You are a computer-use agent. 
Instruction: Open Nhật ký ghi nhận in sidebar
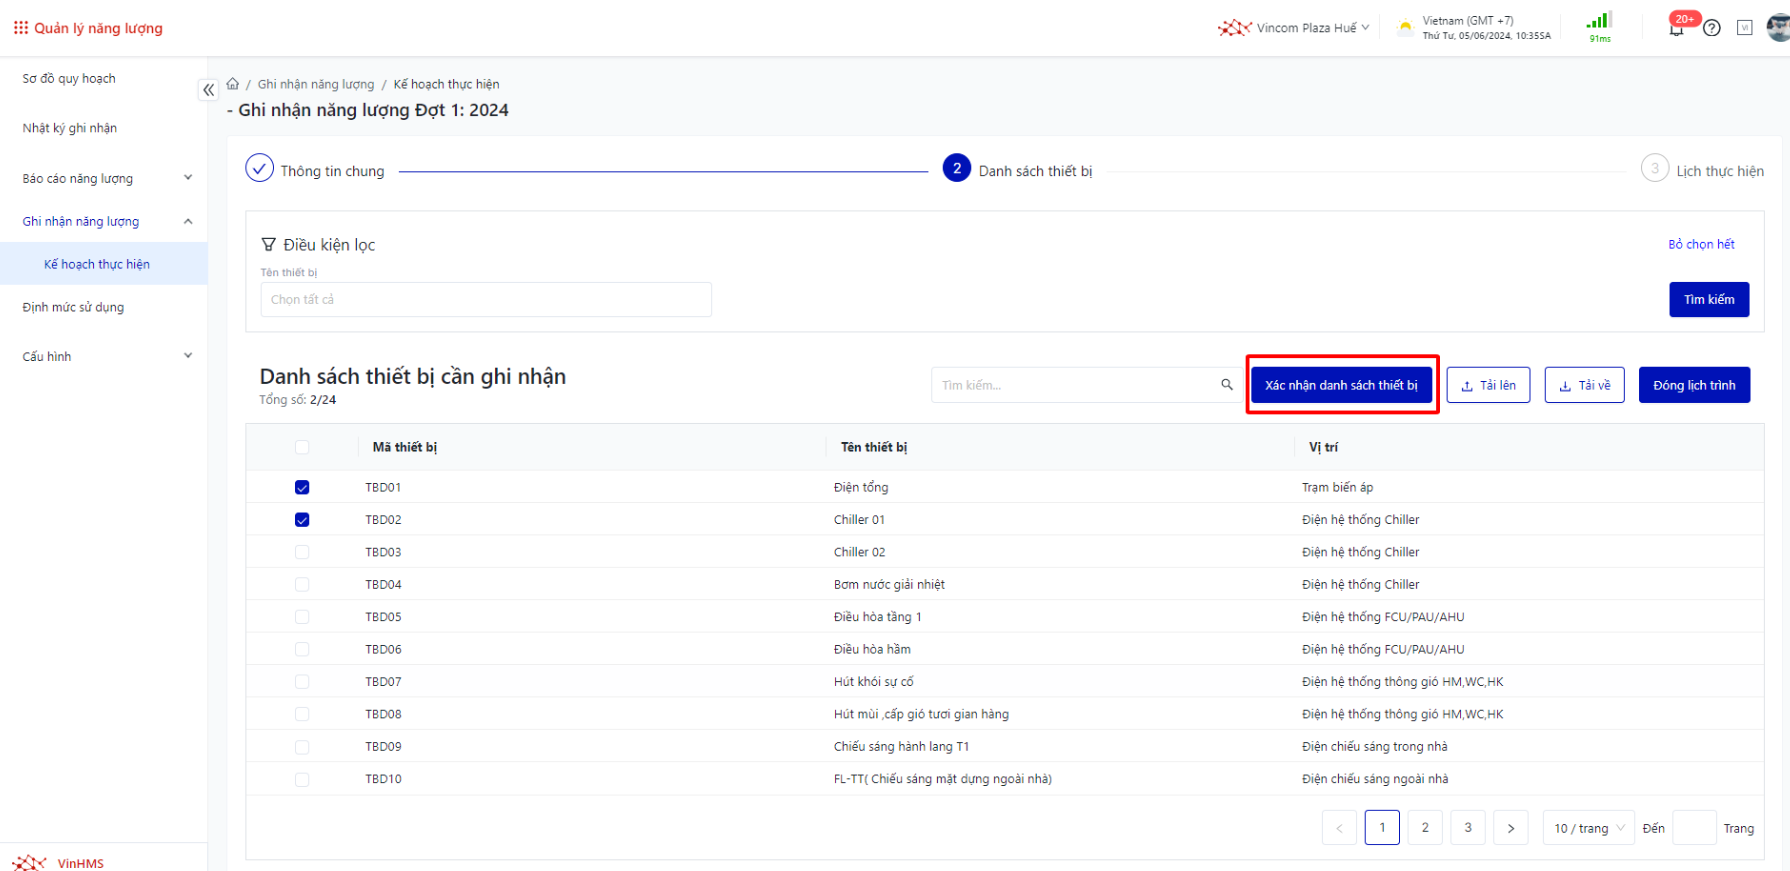70,128
